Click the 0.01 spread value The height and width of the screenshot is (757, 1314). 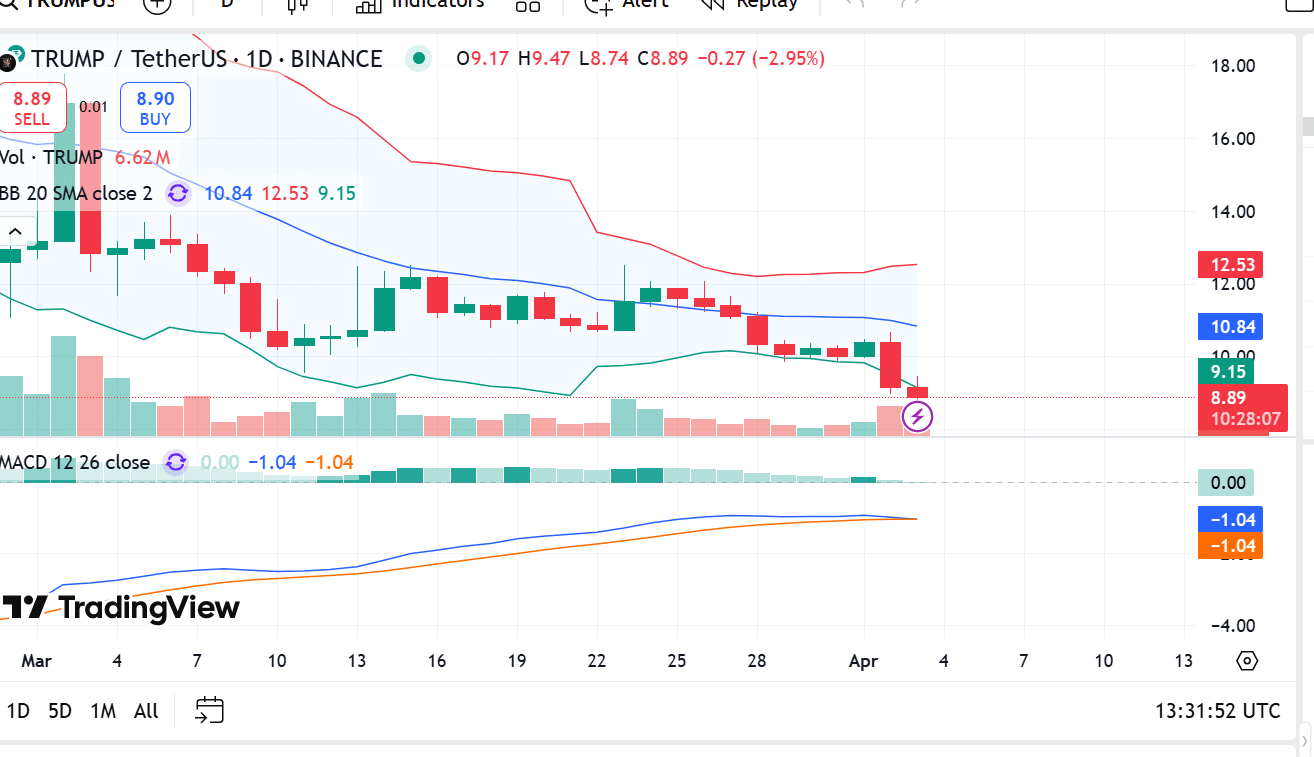tap(93, 107)
